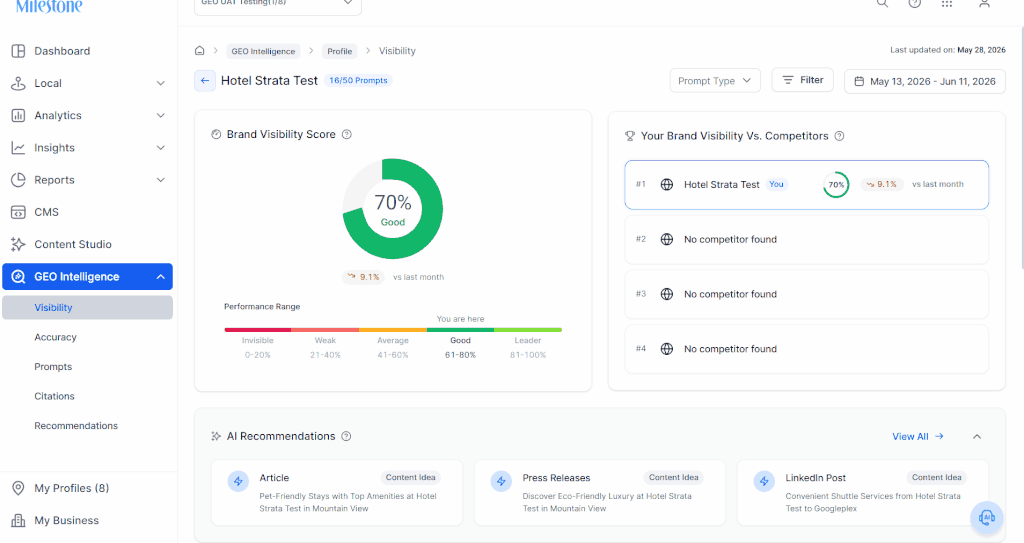Click the home breadcrumb icon

point(200,50)
